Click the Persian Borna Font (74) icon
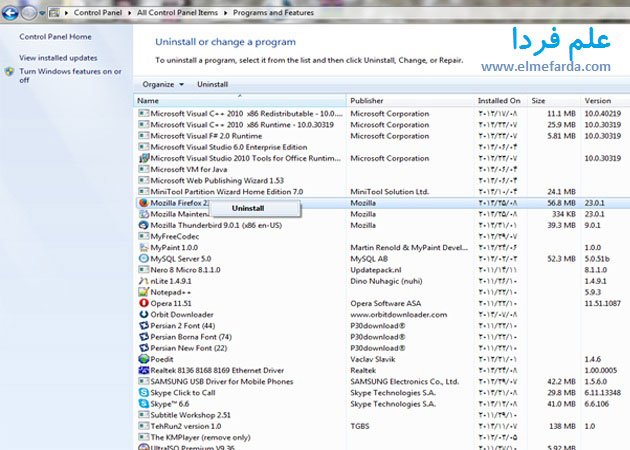Screen dimensions: 630x450 pyautogui.click(x=143, y=337)
